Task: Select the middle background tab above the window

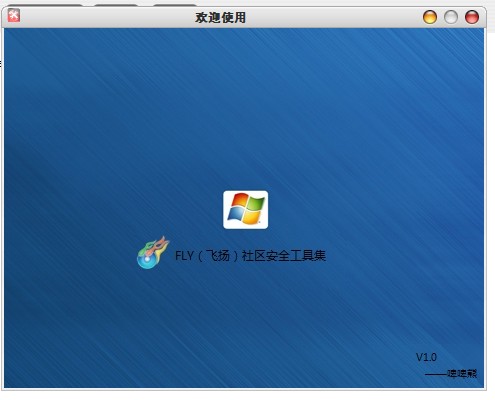Action: [x=116, y=5]
